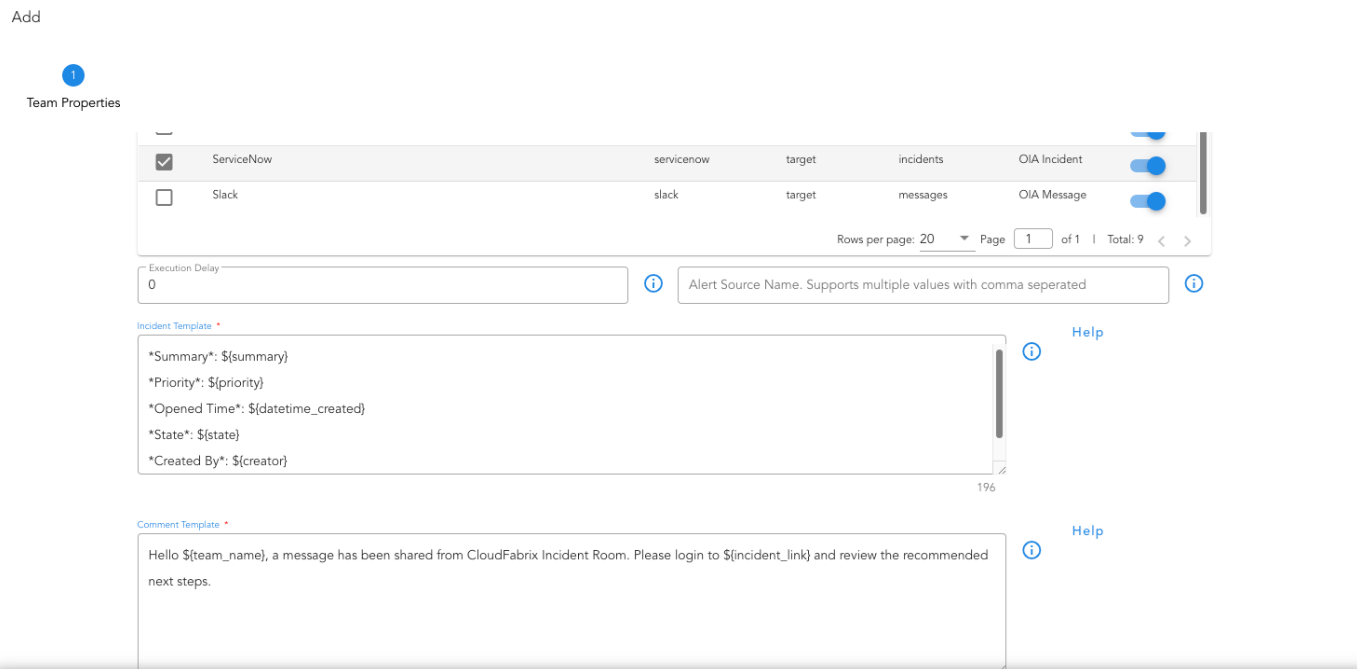Grab the Incident Template resize handle

pos(1001,469)
